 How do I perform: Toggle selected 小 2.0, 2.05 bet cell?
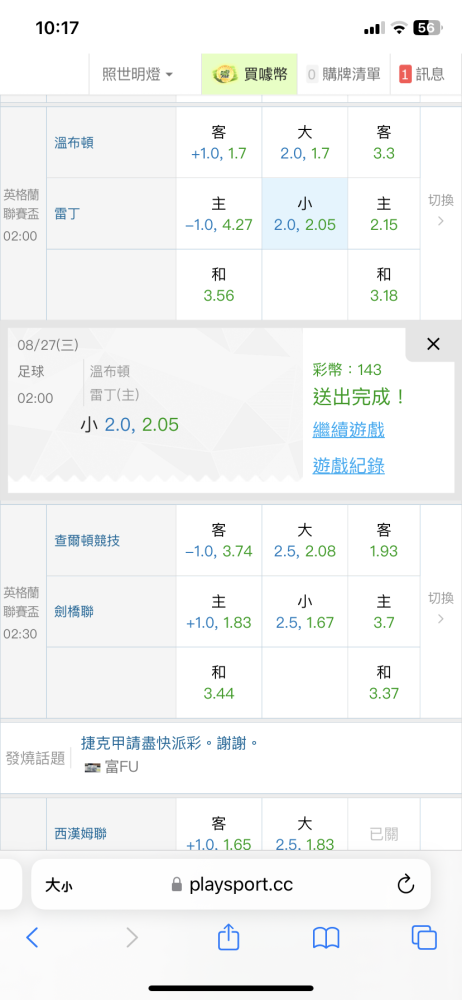(304, 214)
